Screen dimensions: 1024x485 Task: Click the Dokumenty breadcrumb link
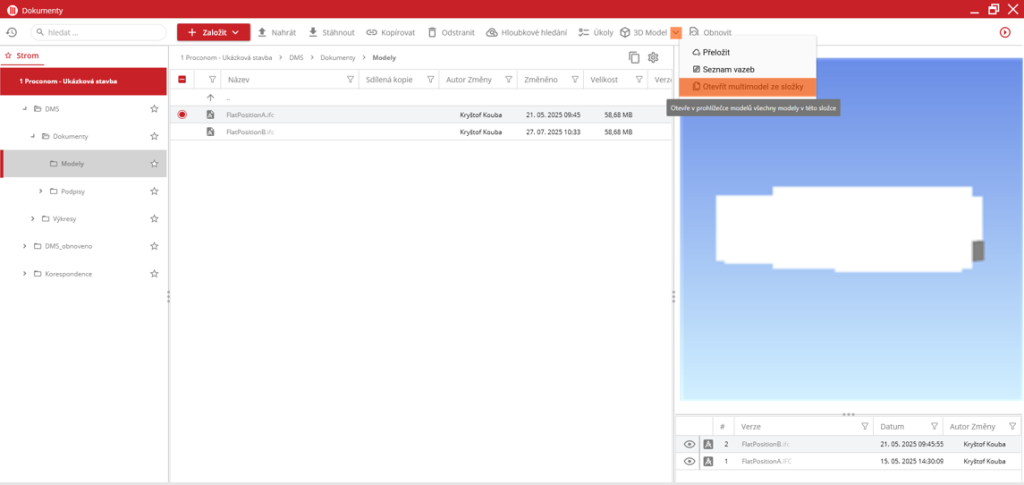pos(339,60)
